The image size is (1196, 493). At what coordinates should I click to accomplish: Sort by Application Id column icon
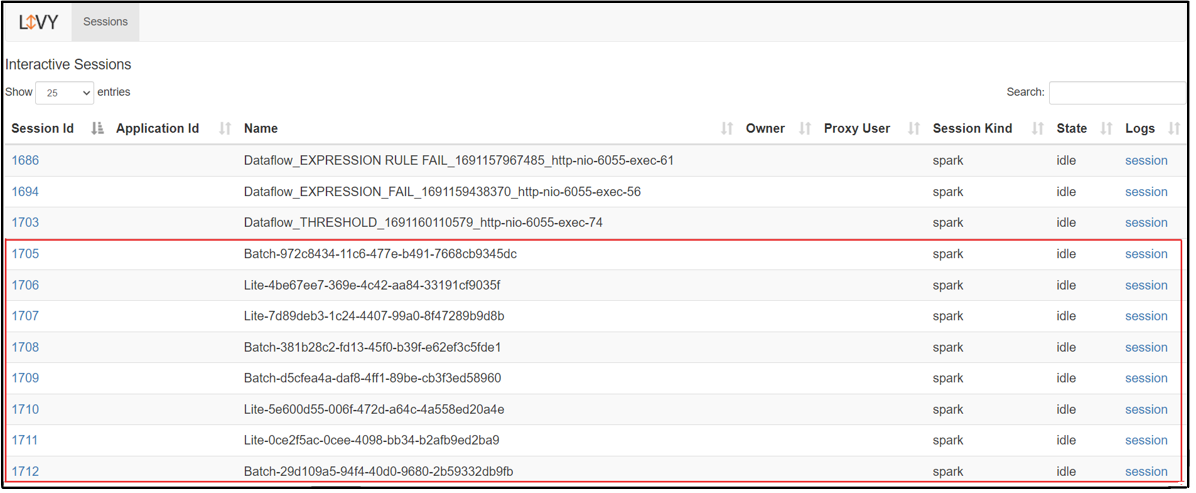pyautogui.click(x=225, y=128)
